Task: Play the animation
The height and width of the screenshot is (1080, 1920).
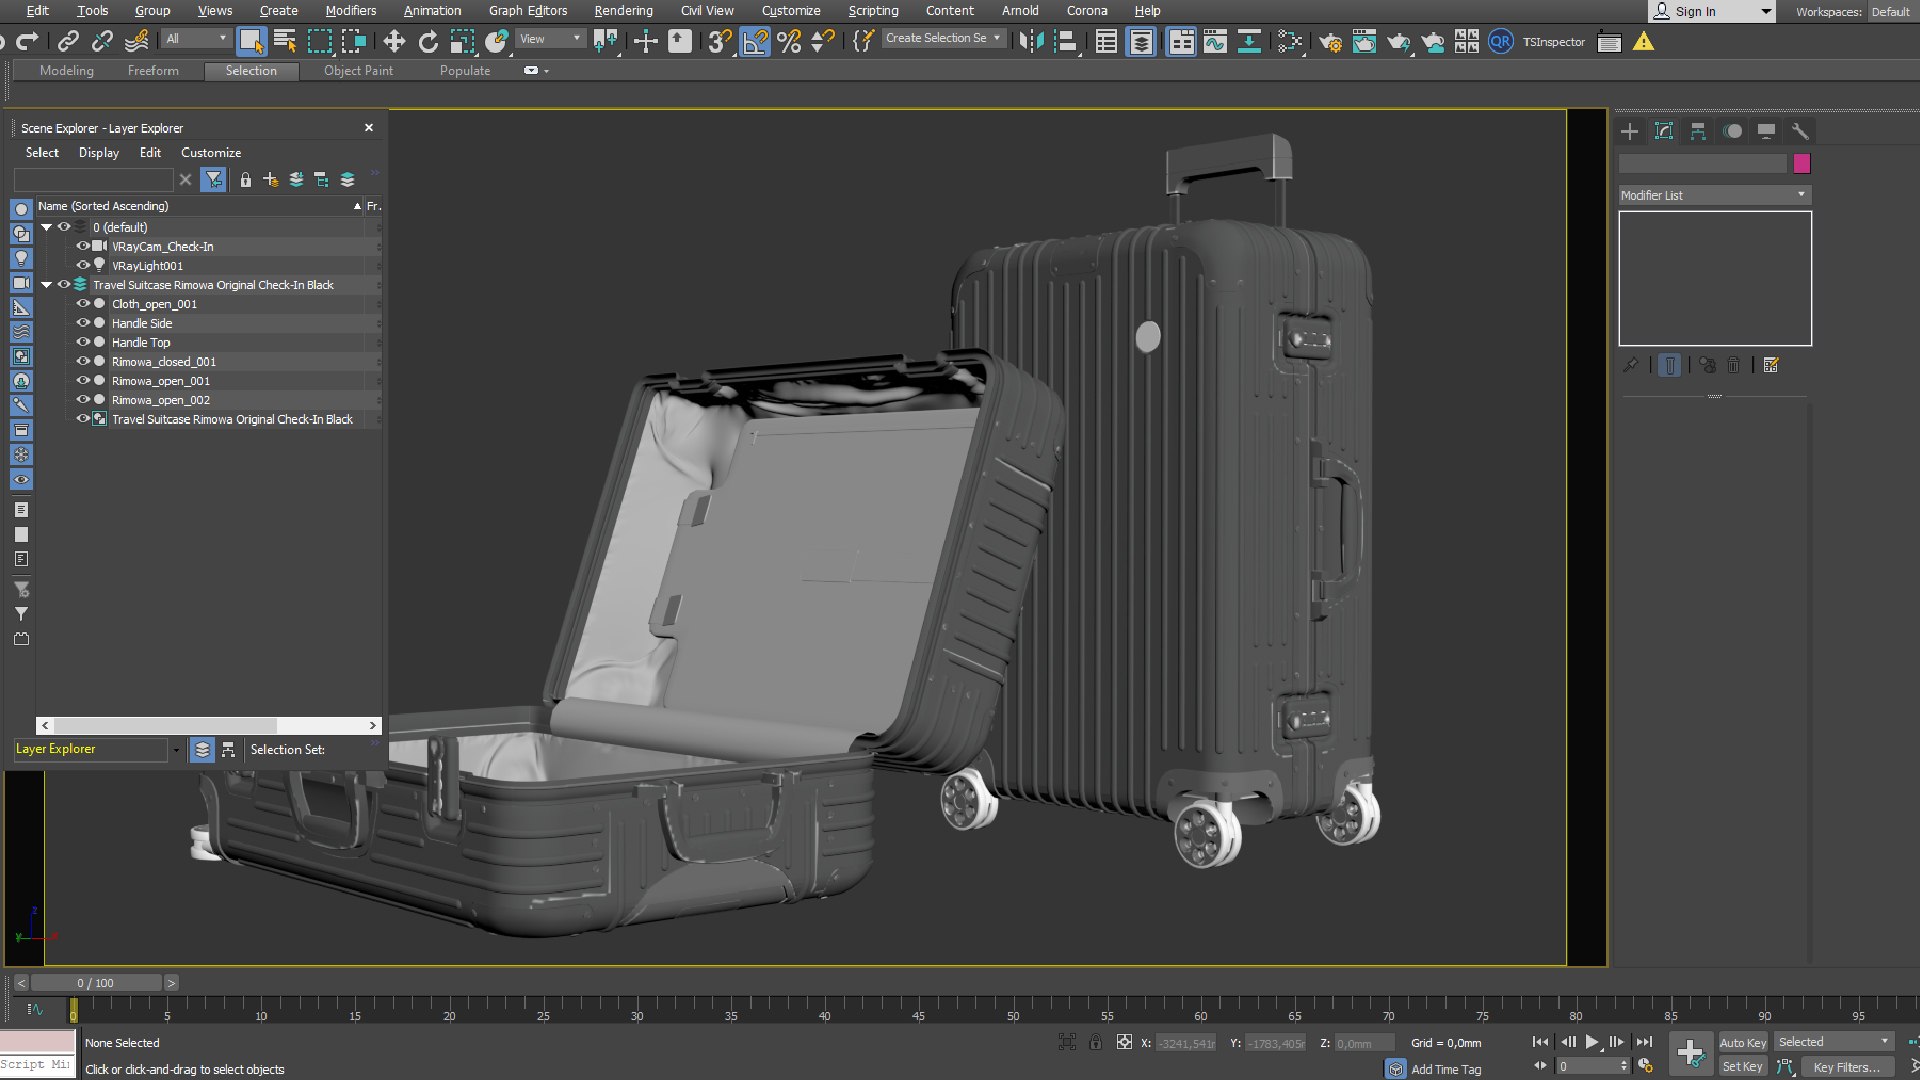Action: 1592,1042
